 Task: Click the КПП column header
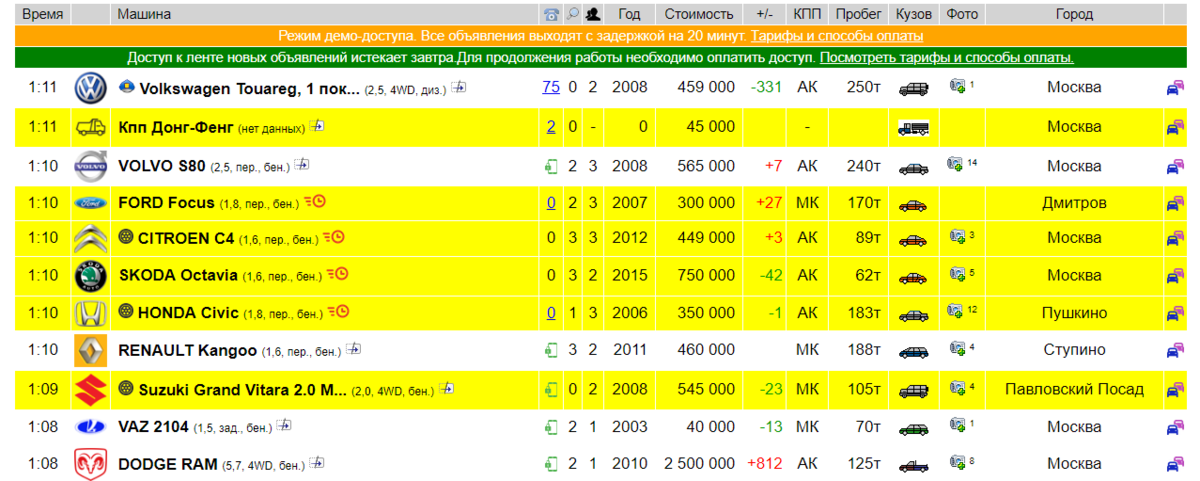(x=807, y=14)
